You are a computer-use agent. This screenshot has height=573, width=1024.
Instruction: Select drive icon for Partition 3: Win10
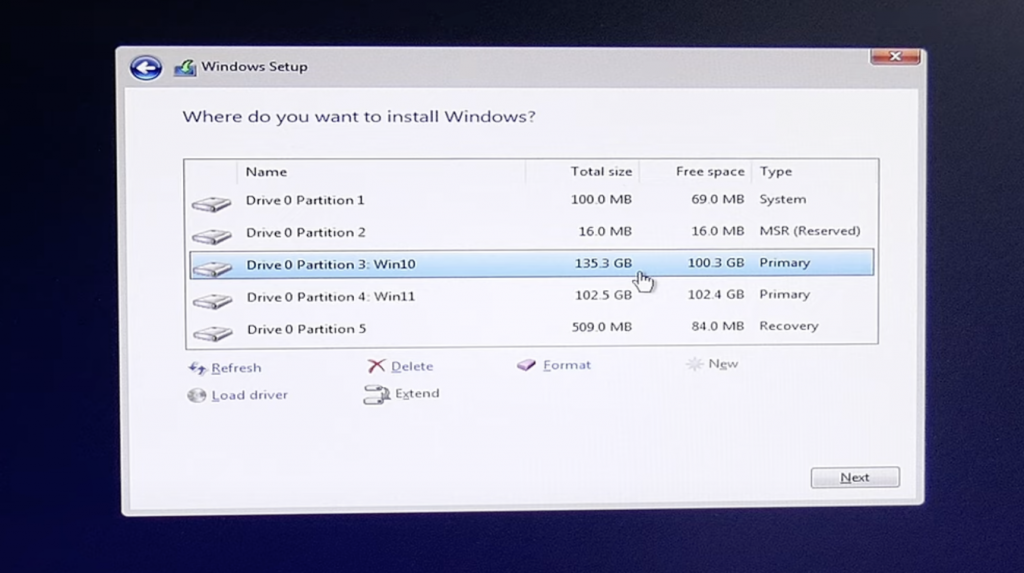(212, 268)
